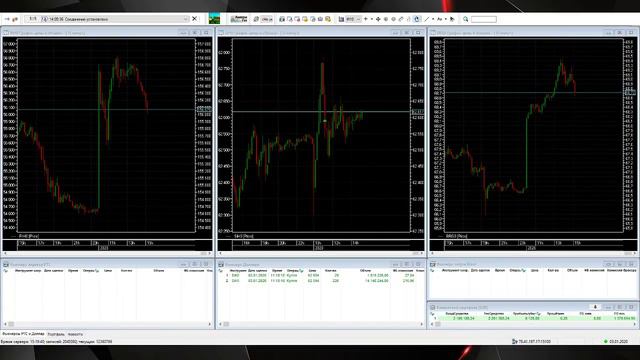Click the connect arrow icon at toolbar start
Image resolution: width=640 pixels, height=360 pixels.
(7, 19)
